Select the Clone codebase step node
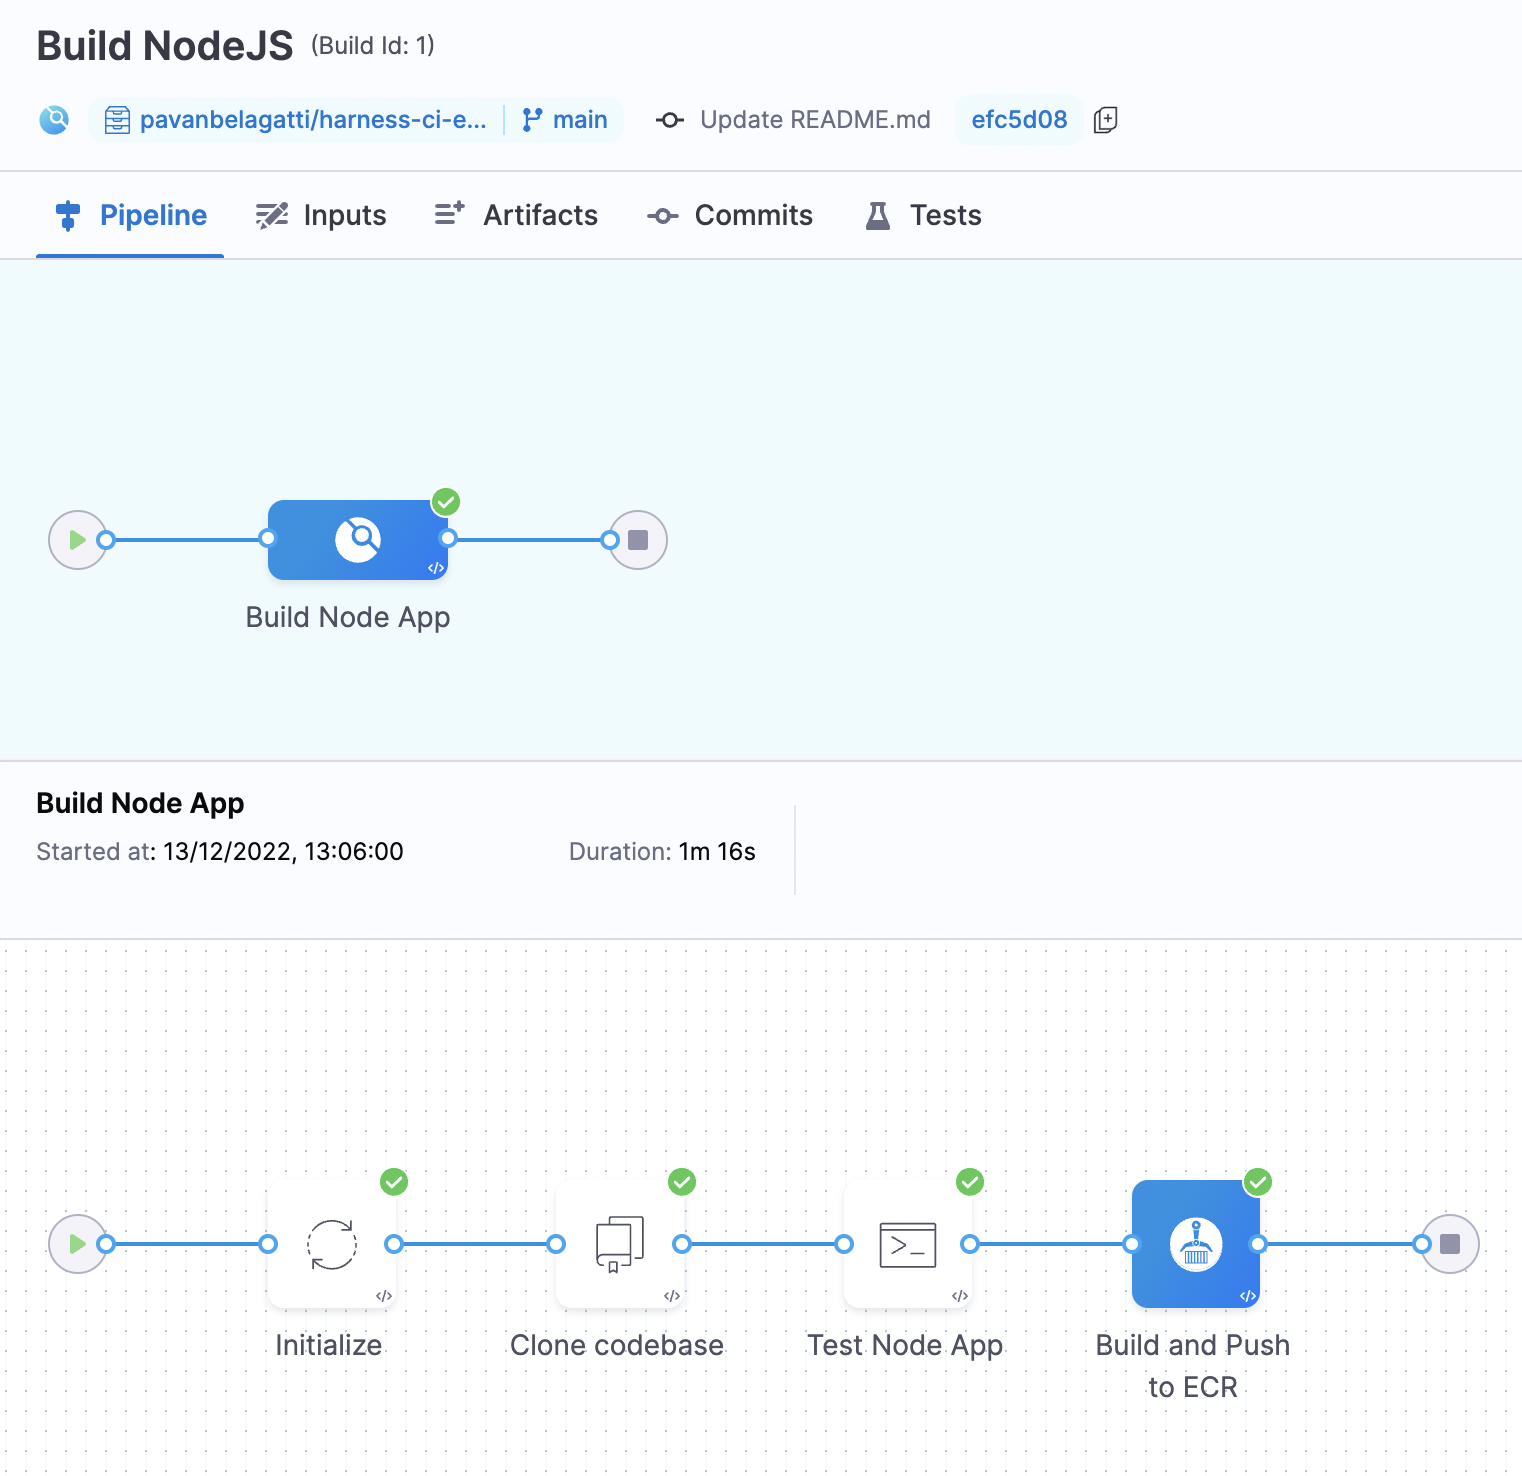This screenshot has width=1522, height=1476. tap(620, 1244)
